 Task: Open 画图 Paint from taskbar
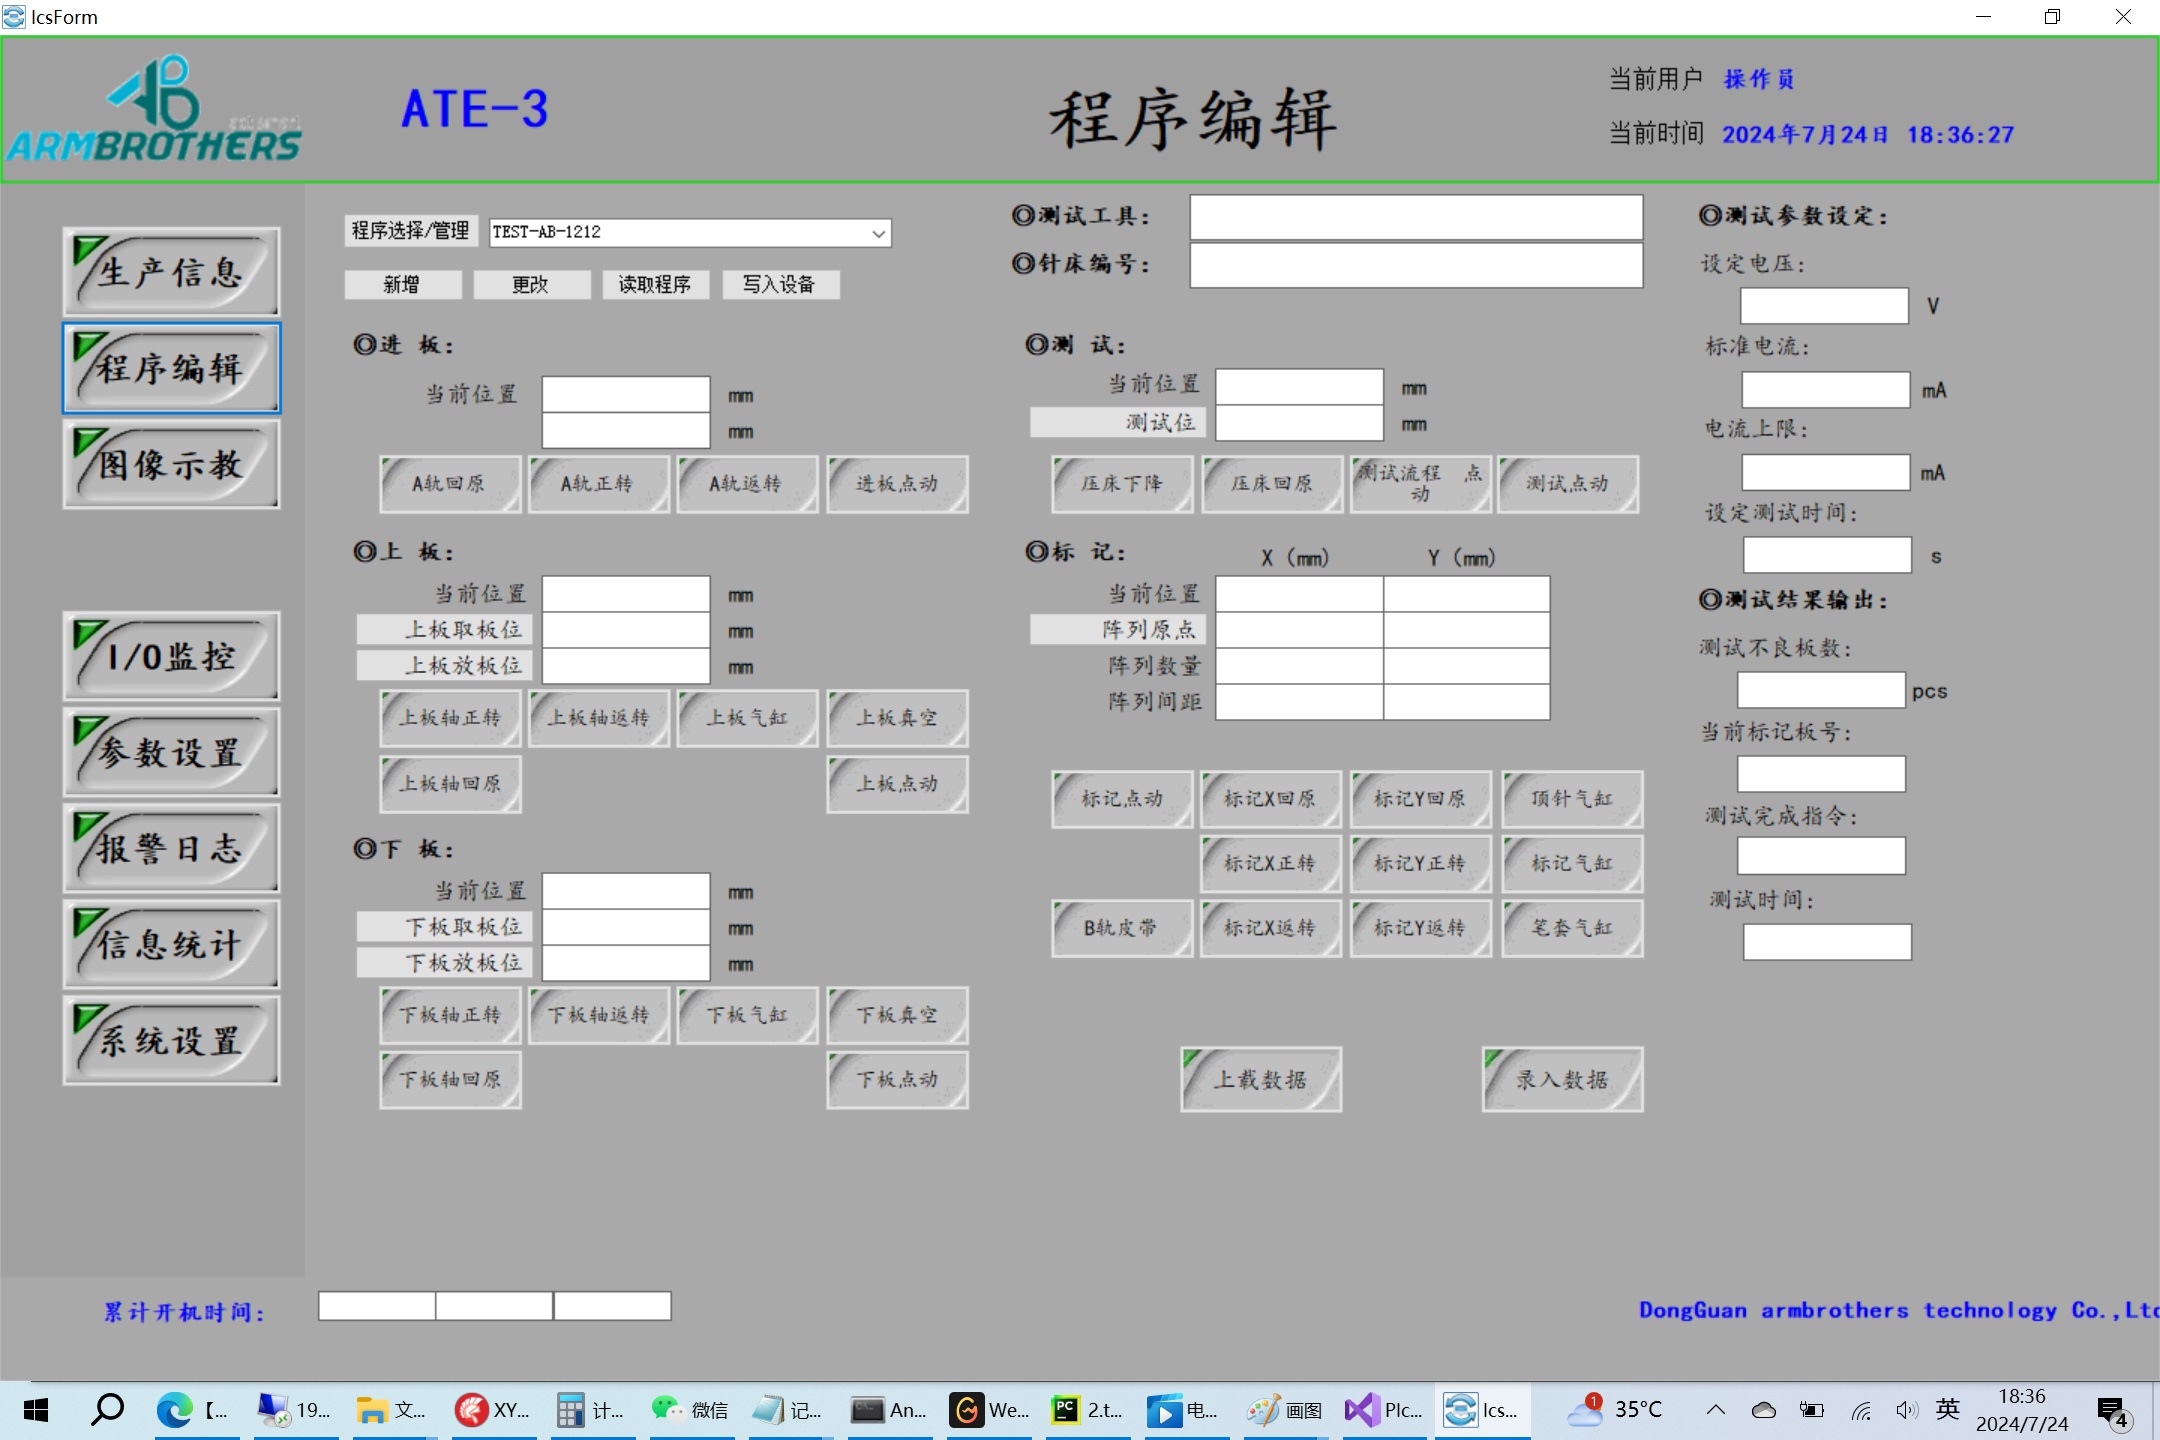pyautogui.click(x=1285, y=1410)
